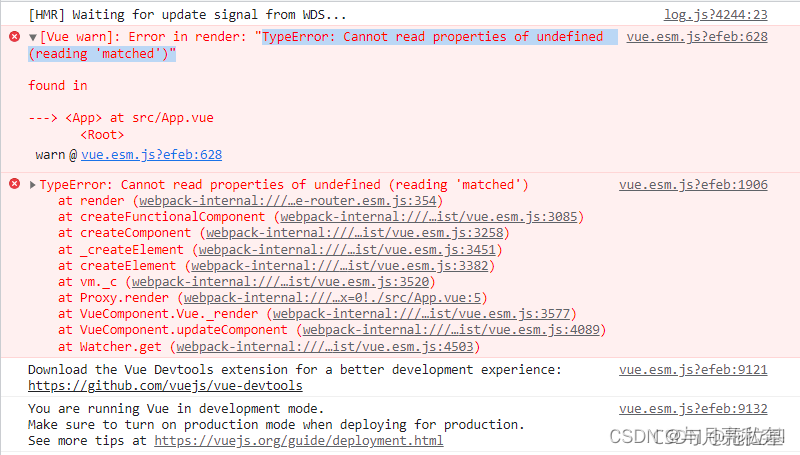Click the '<App> at src/App.vue' line

139,118
